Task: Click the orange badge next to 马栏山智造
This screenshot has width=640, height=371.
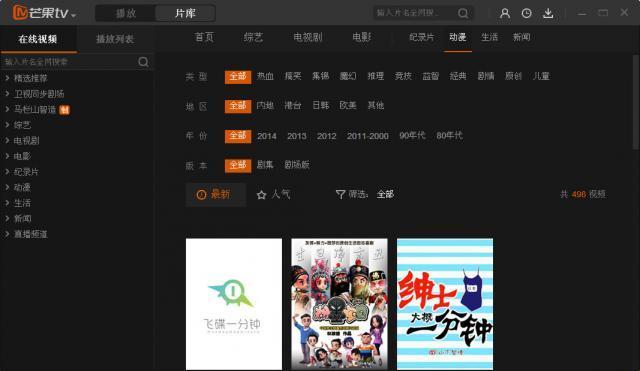Action: click(x=64, y=110)
